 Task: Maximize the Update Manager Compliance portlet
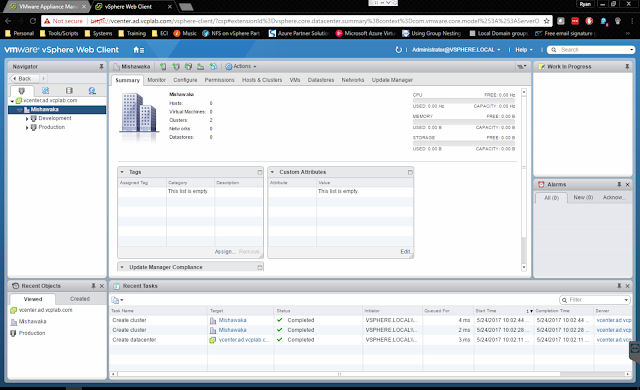260,267
